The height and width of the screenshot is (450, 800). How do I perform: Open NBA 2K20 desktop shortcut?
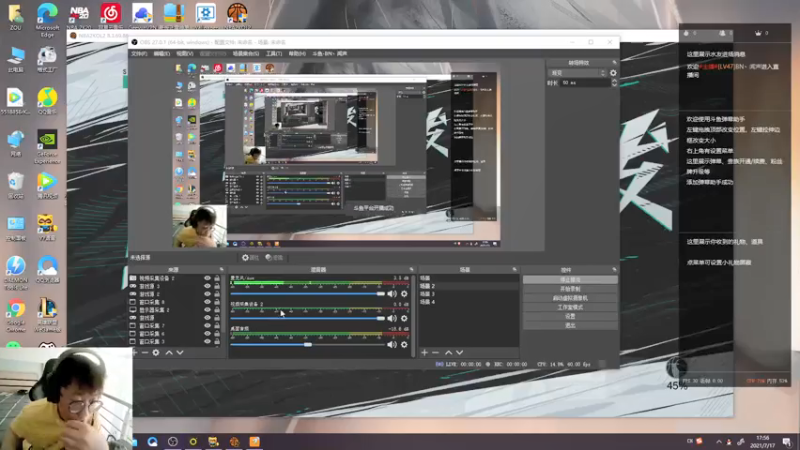[79, 17]
